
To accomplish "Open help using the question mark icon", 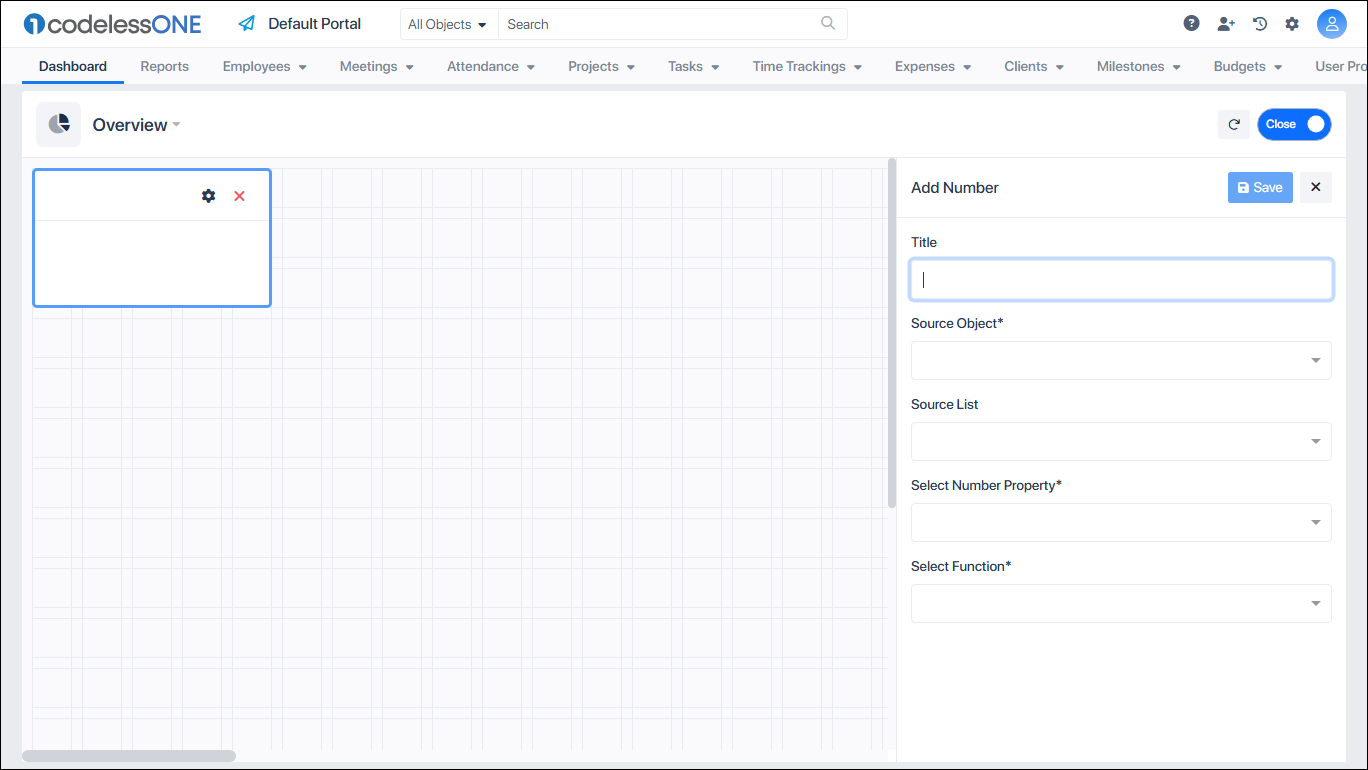I will 1190,22.
